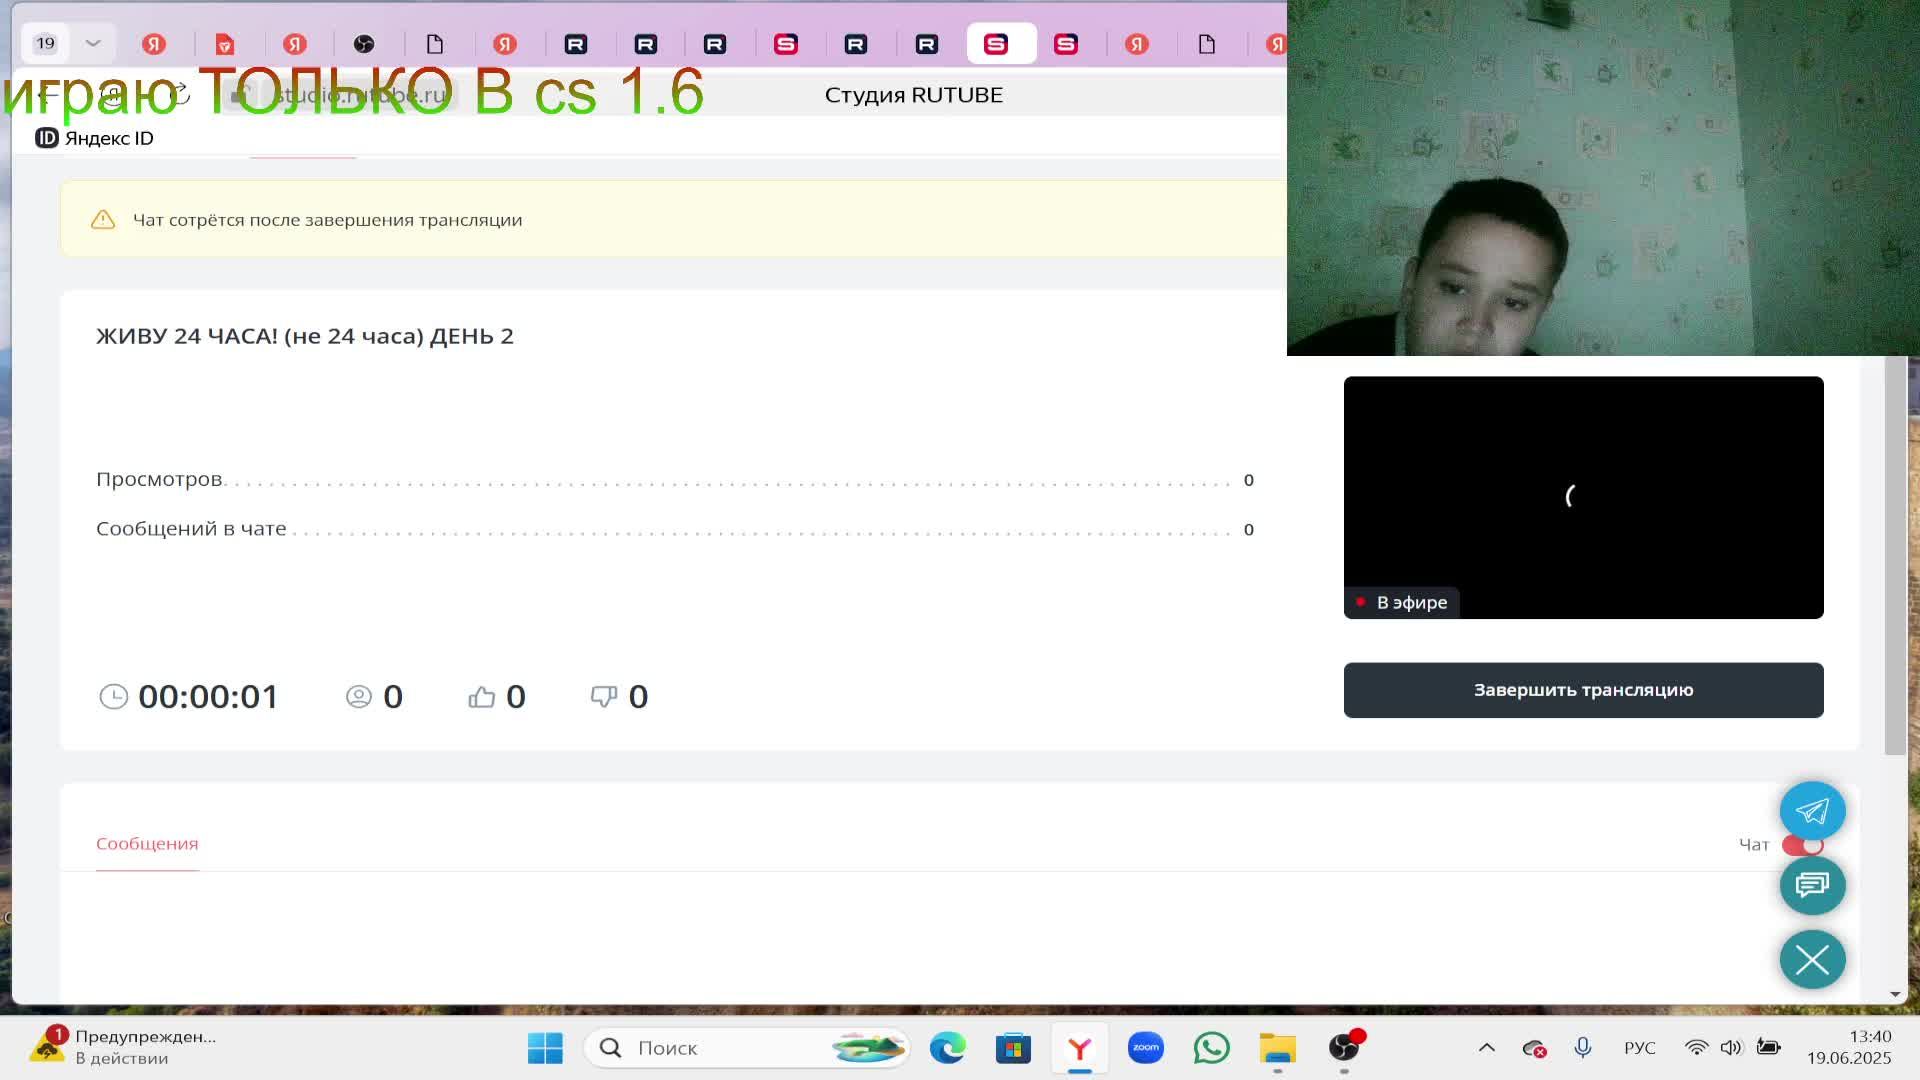Click the webcam overlay video
The width and height of the screenshot is (1920, 1080).
pos(1603,178)
